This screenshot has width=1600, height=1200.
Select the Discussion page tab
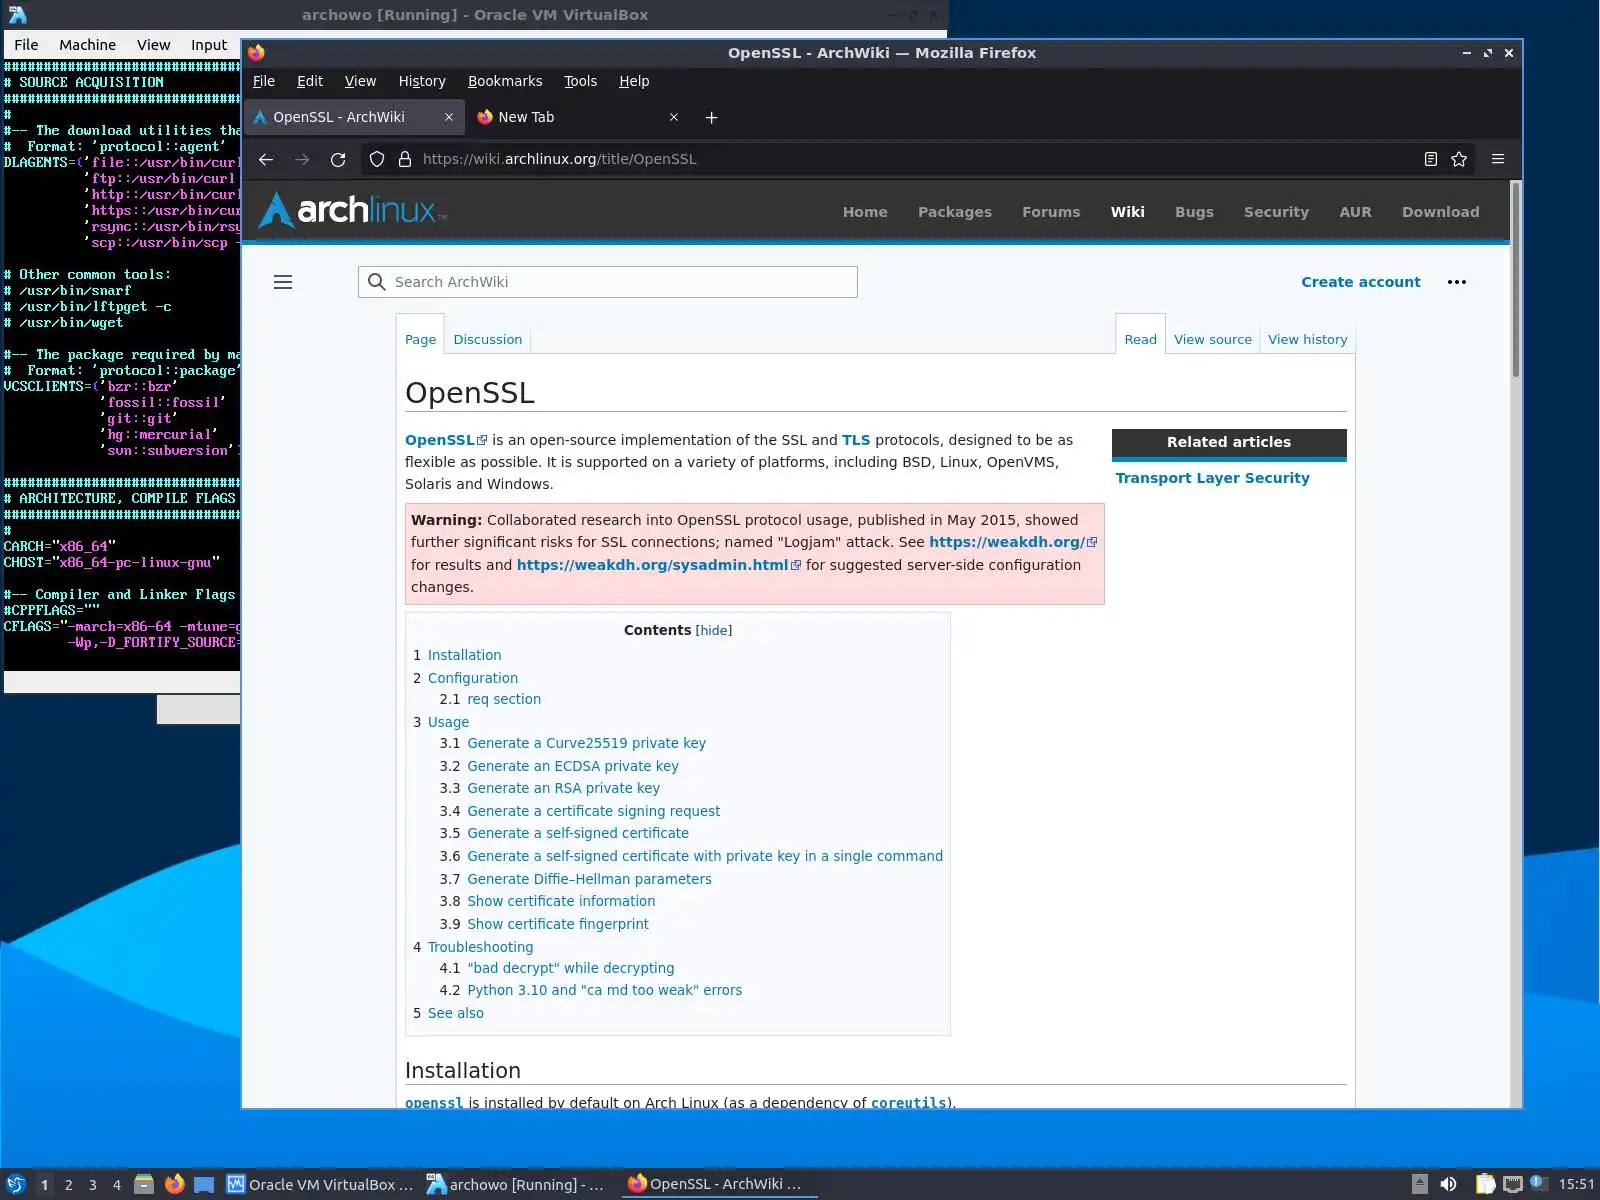[x=488, y=339]
